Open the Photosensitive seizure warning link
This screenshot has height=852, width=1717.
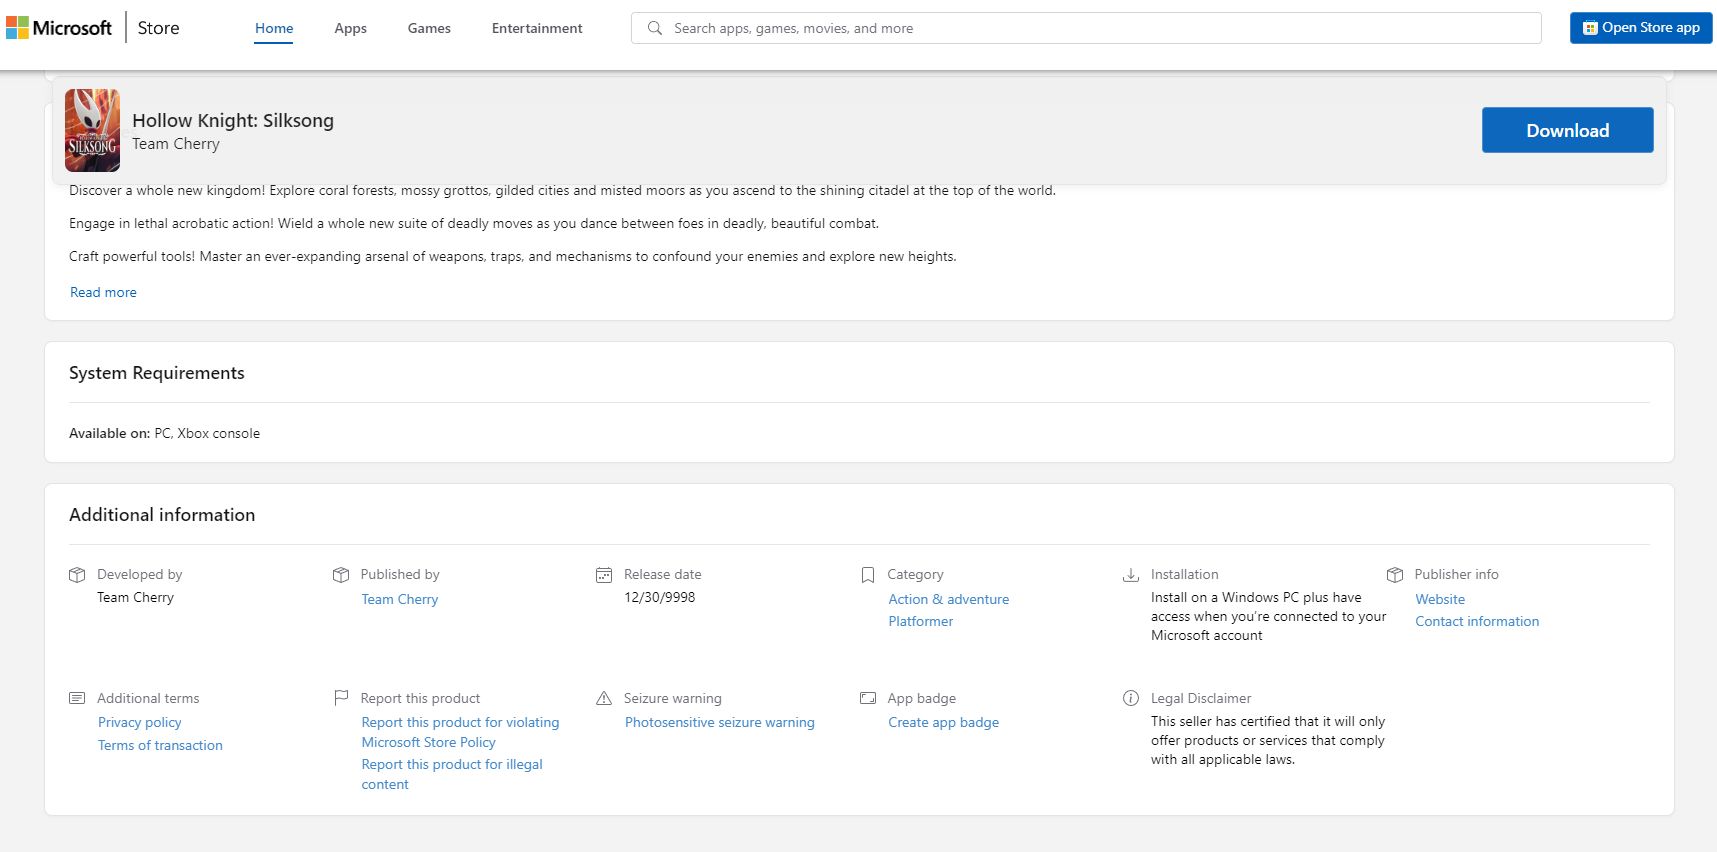tap(719, 722)
